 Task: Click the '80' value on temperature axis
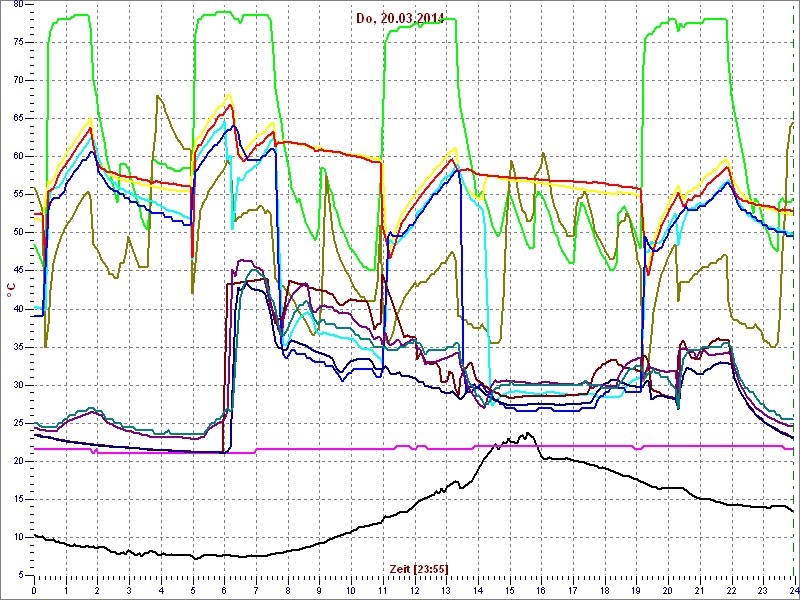pos(18,4)
